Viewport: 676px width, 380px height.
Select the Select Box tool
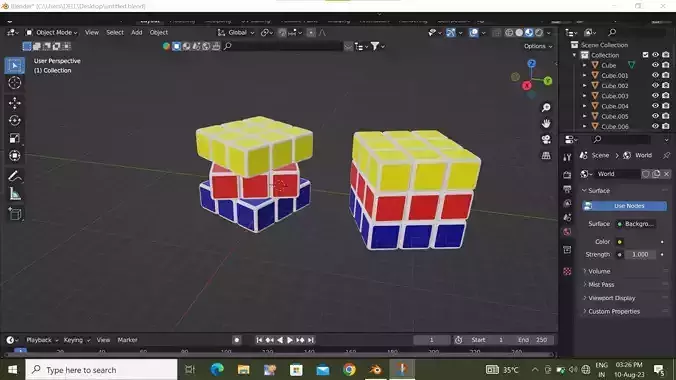(x=15, y=66)
